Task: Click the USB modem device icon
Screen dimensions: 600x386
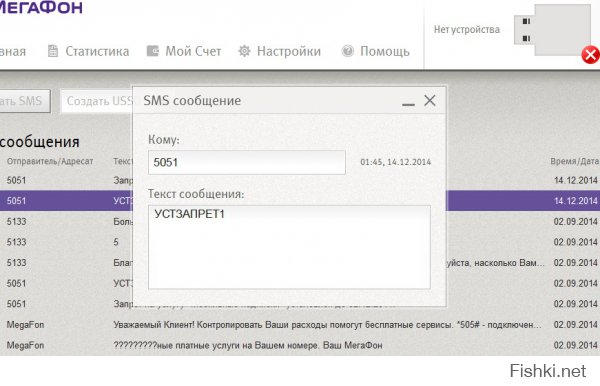Action: coord(552,30)
